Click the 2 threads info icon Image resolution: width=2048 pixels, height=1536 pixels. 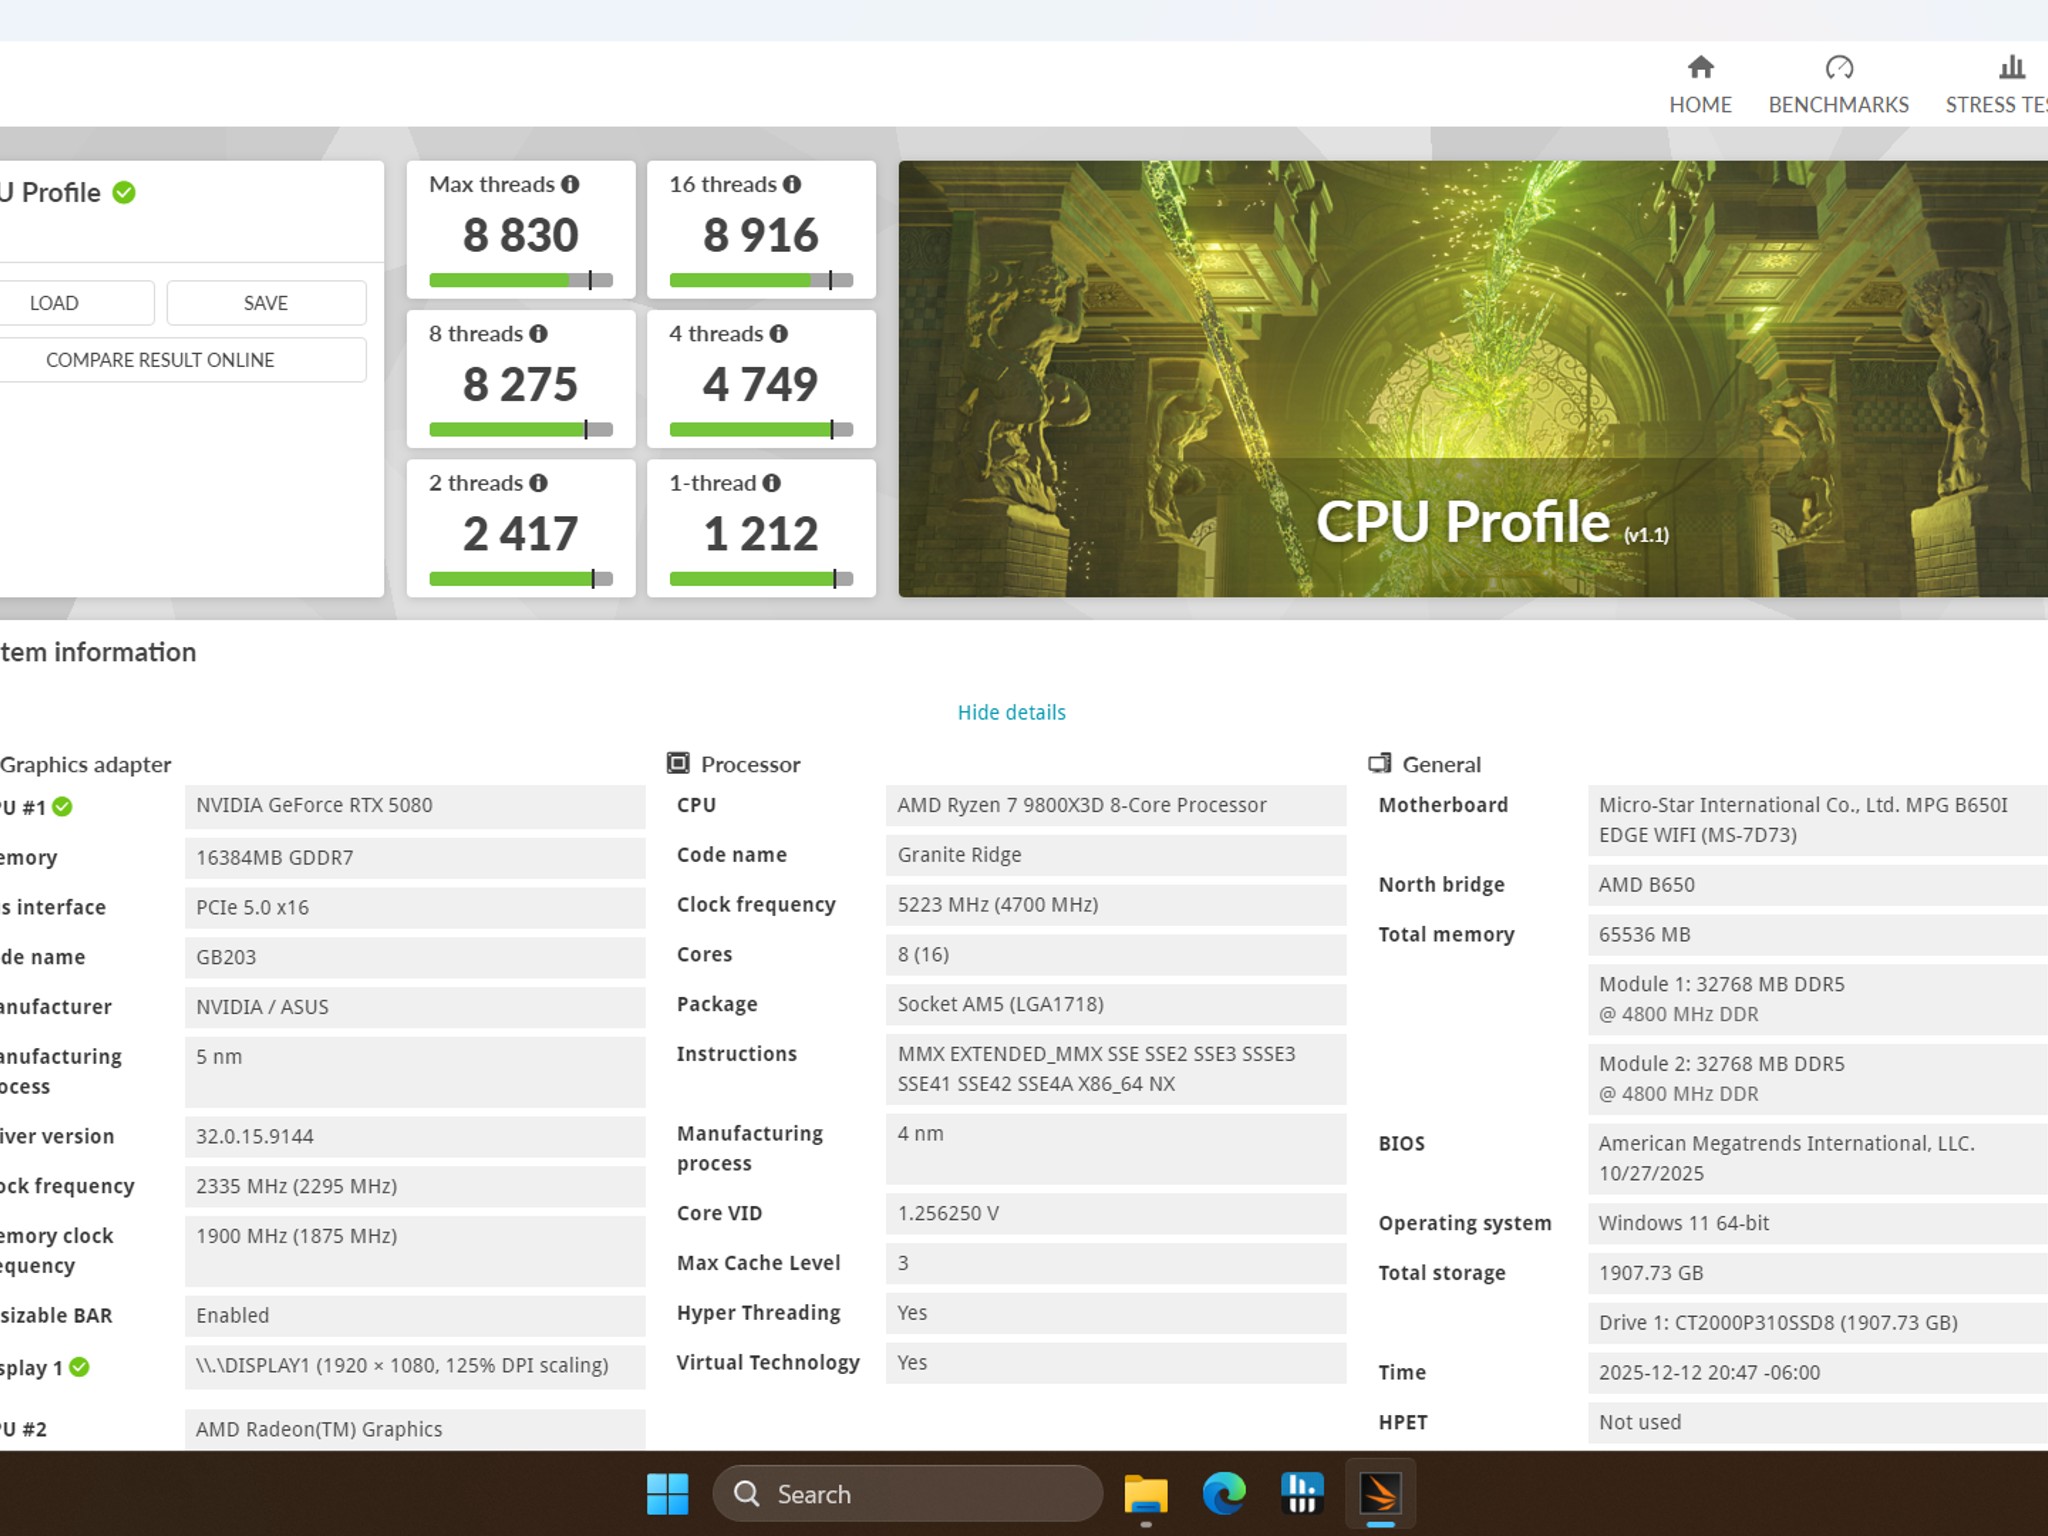[538, 483]
